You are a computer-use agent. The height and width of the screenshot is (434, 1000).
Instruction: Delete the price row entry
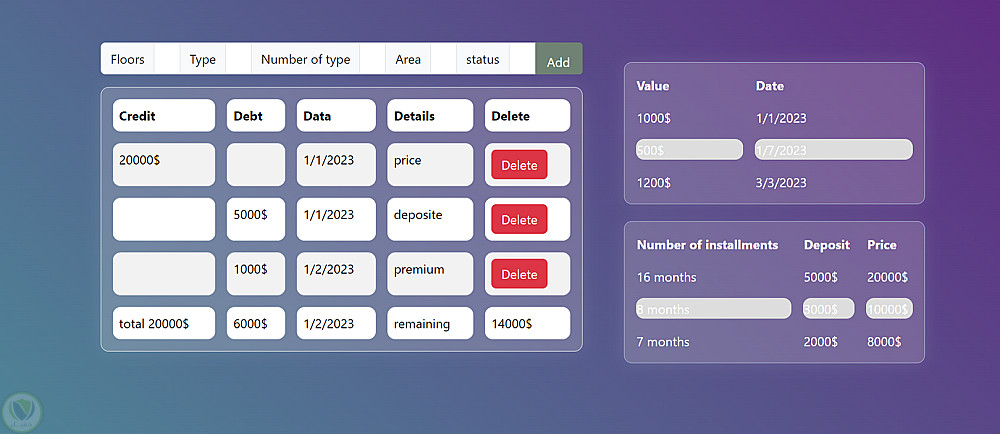click(x=519, y=165)
